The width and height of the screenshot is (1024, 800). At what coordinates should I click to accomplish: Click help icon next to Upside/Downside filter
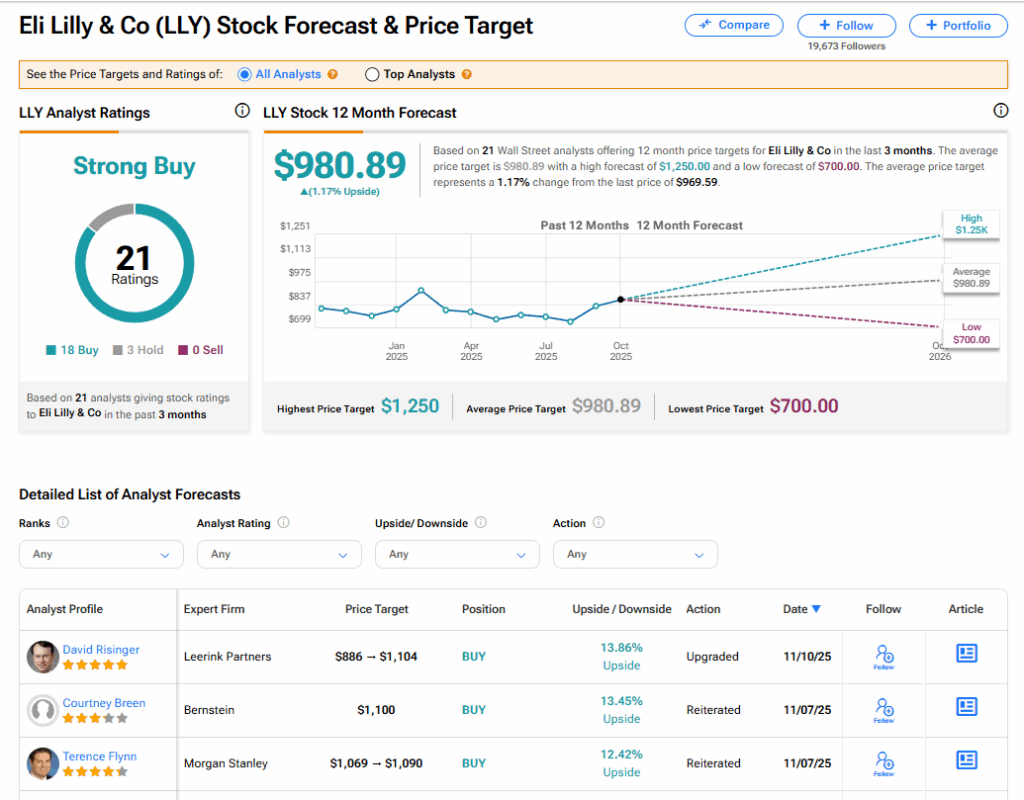481,522
